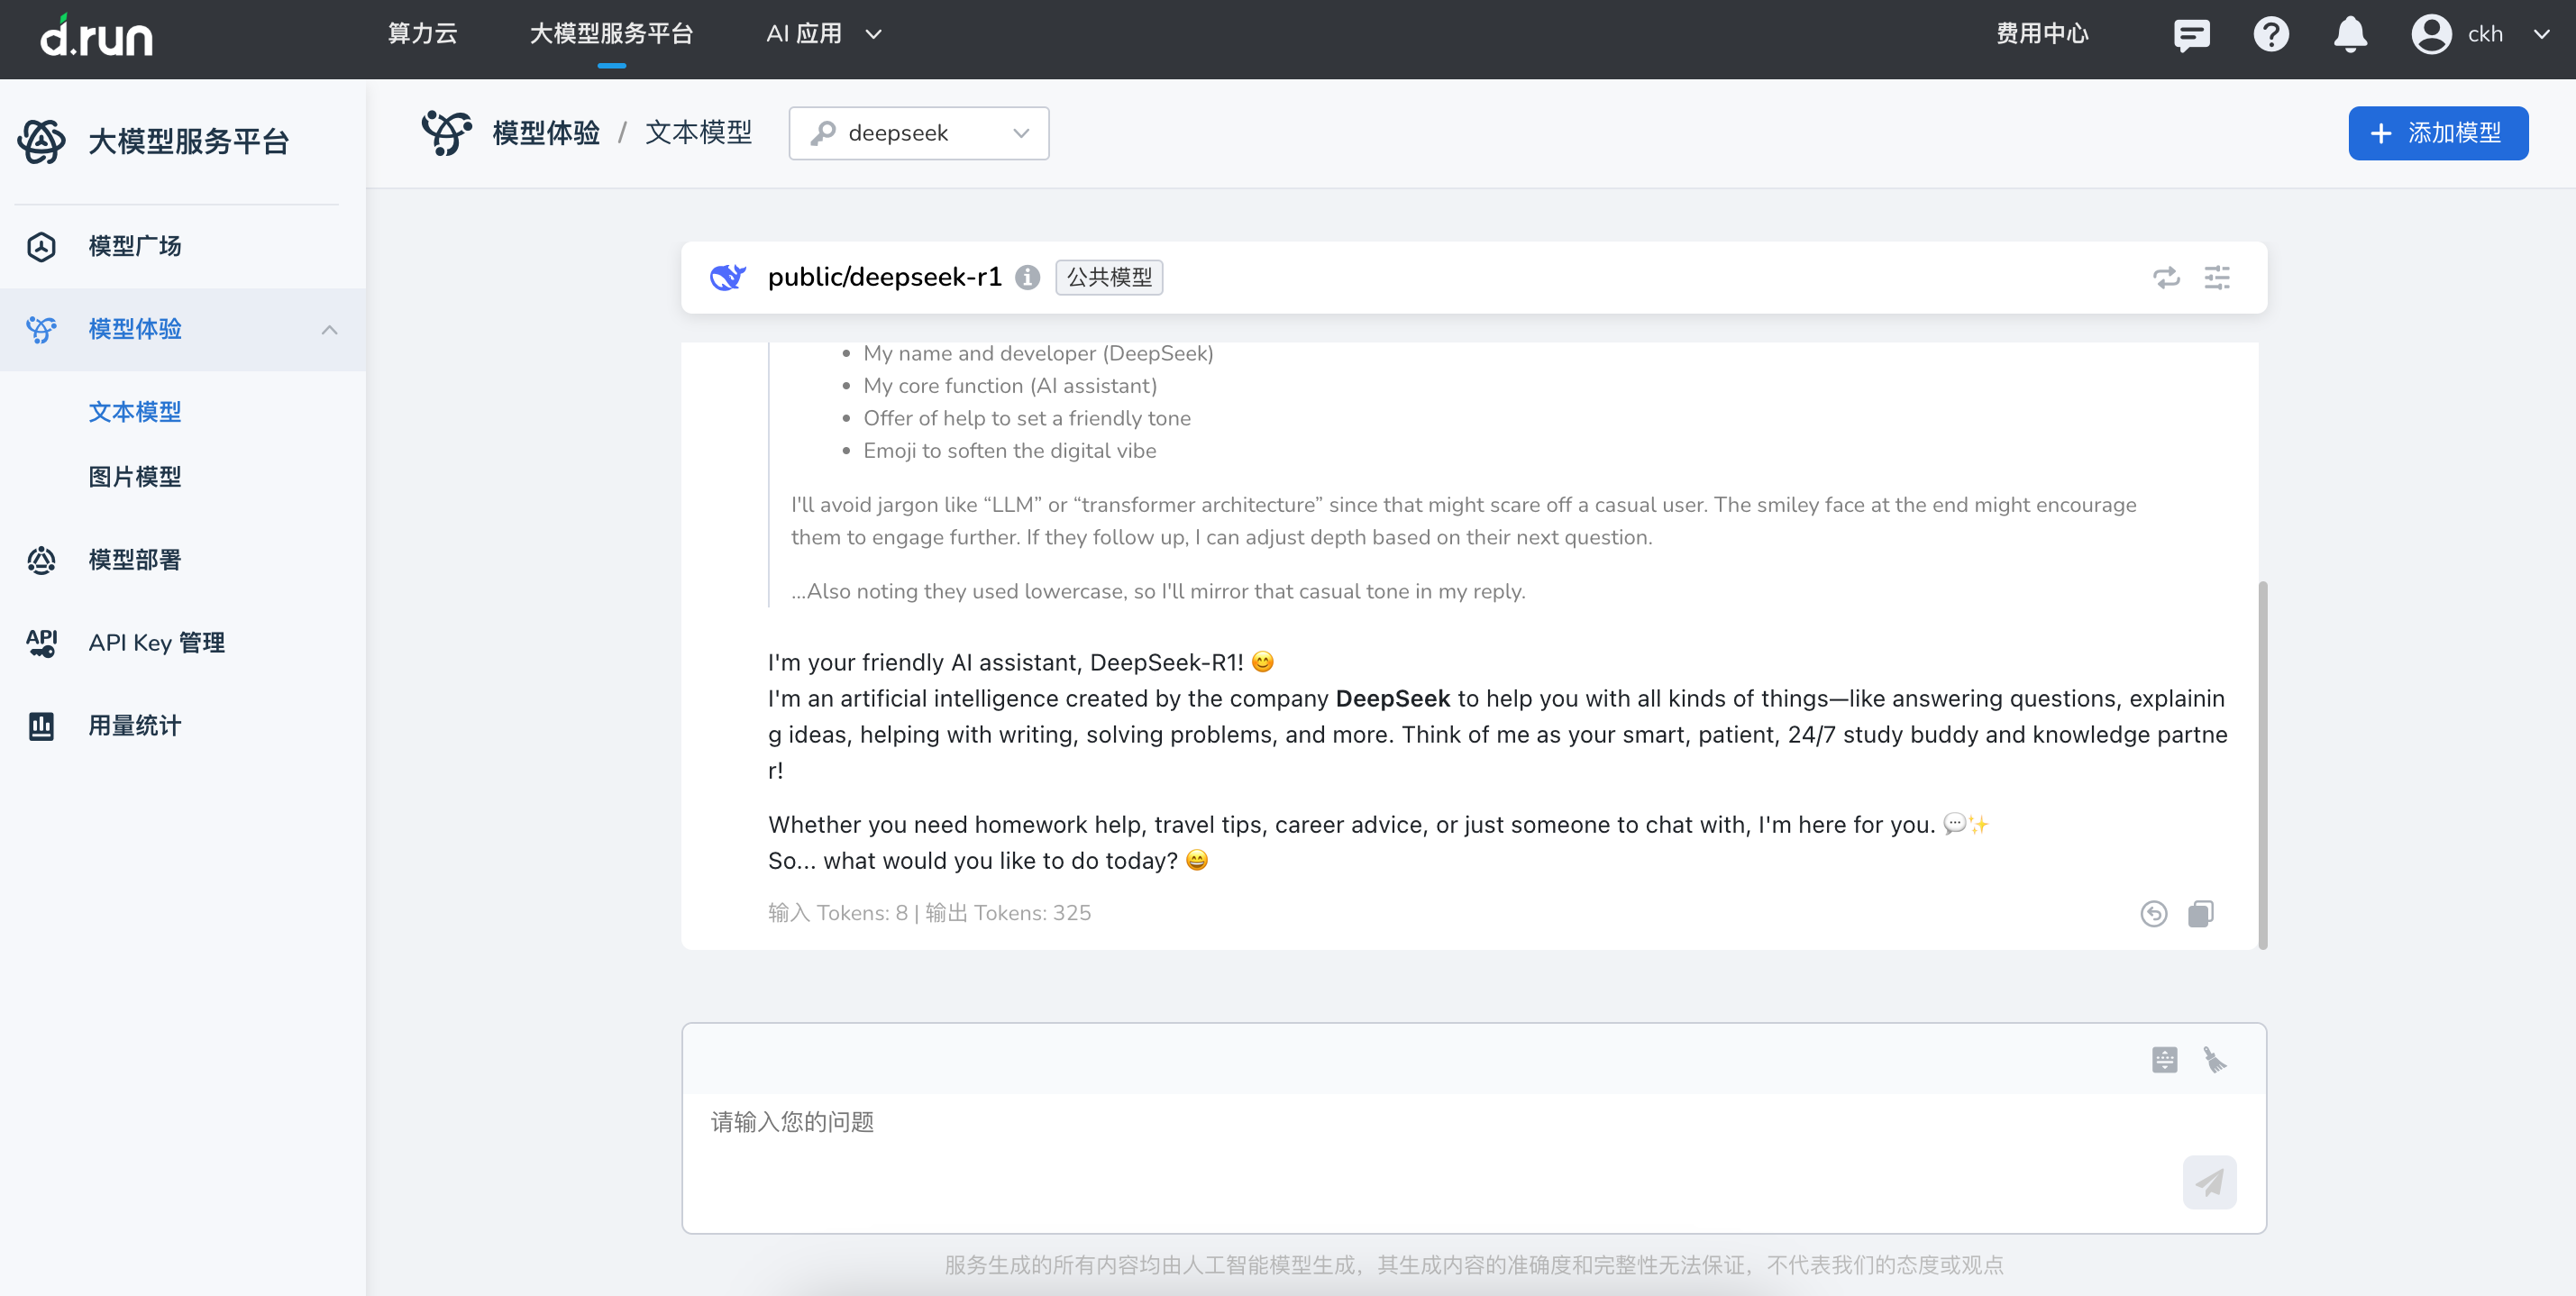Copy the response using copy icon
Viewport: 2576px width, 1296px height.
(x=2201, y=913)
